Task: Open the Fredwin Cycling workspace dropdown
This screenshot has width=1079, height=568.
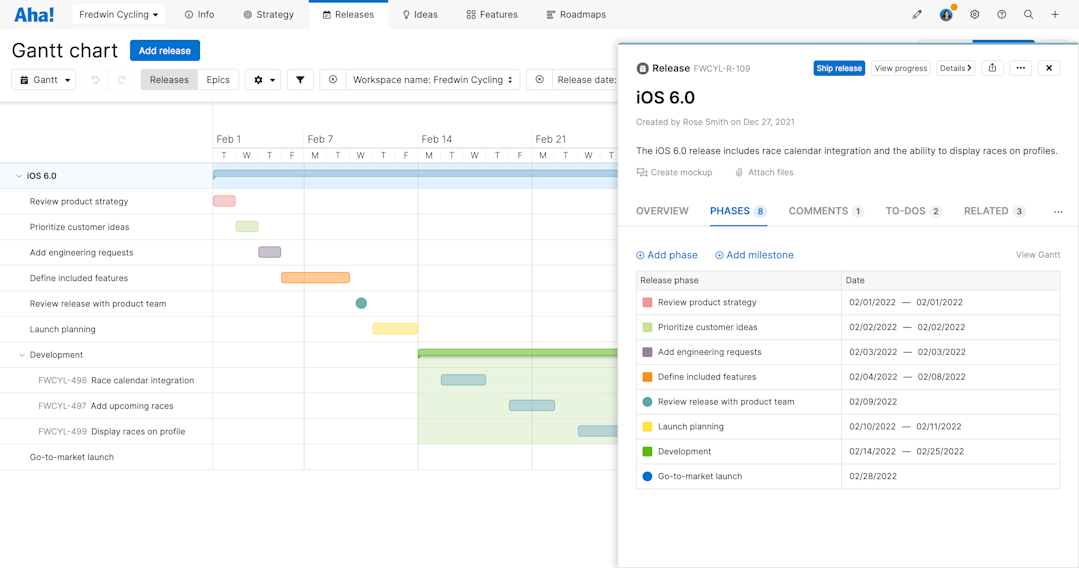Action: [x=118, y=14]
